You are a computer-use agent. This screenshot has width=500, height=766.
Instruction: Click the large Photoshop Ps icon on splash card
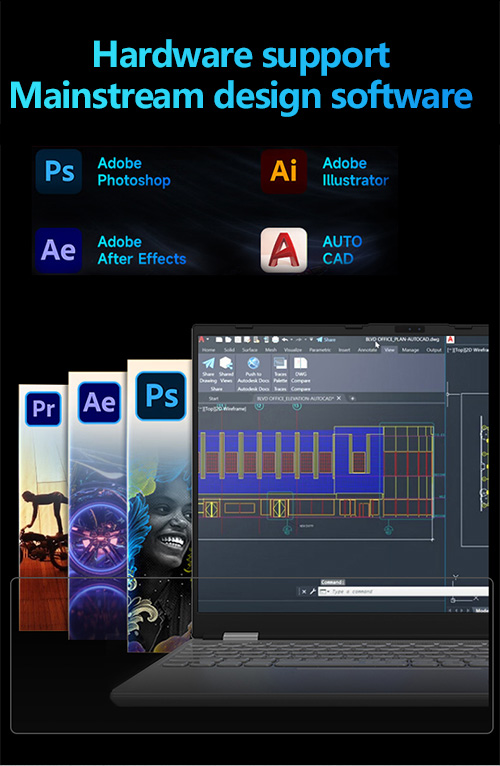(x=161, y=396)
